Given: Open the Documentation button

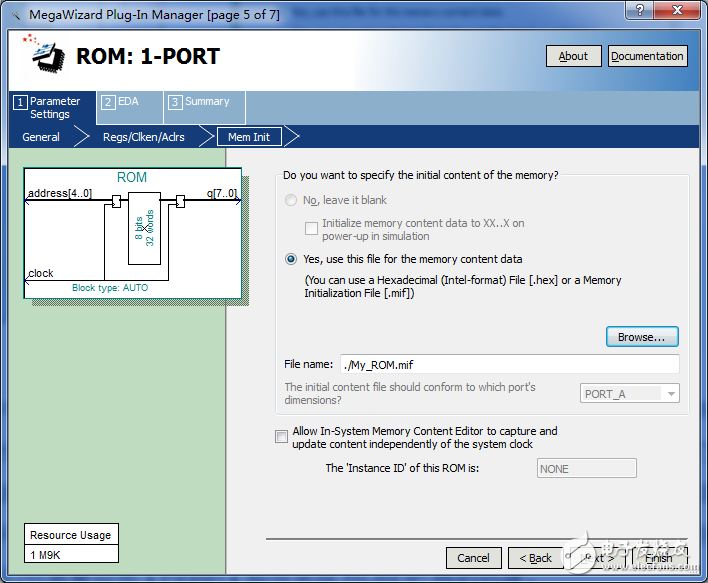Looking at the screenshot, I should 647,56.
